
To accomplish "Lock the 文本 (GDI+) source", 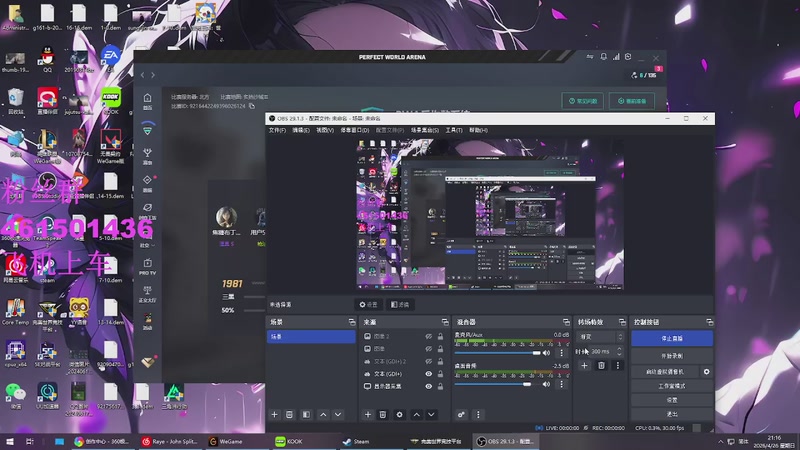I will coord(440,374).
